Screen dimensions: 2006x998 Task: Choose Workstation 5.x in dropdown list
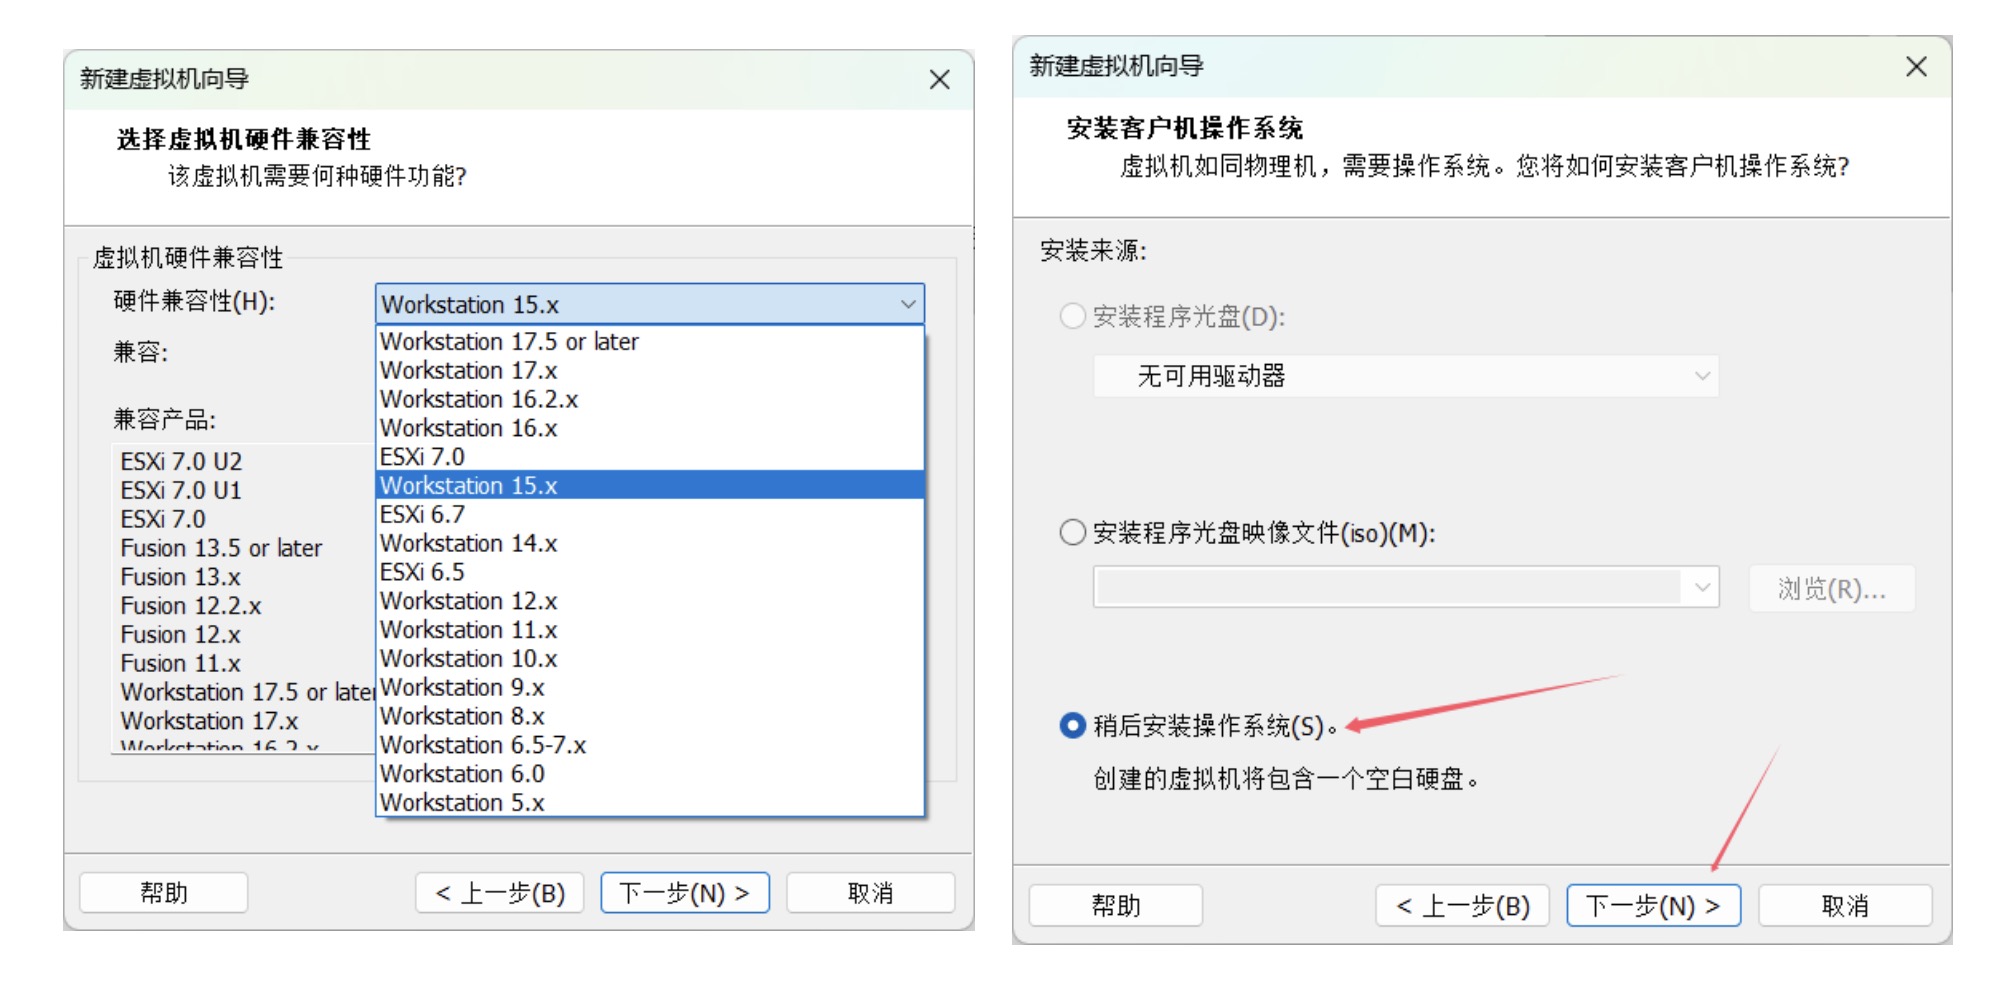point(650,803)
